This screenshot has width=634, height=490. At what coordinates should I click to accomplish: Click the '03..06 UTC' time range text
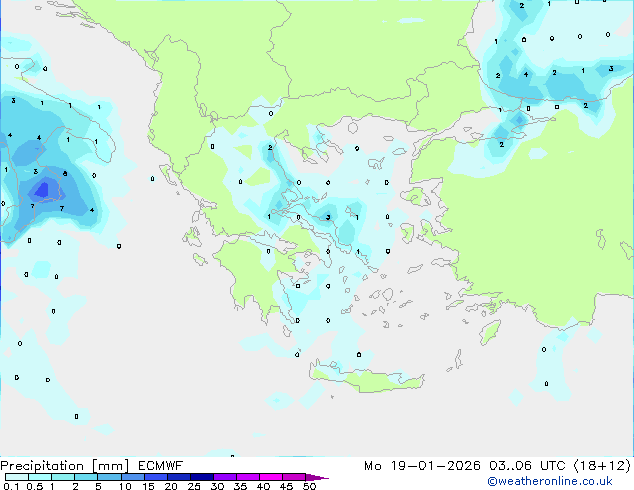point(527,466)
